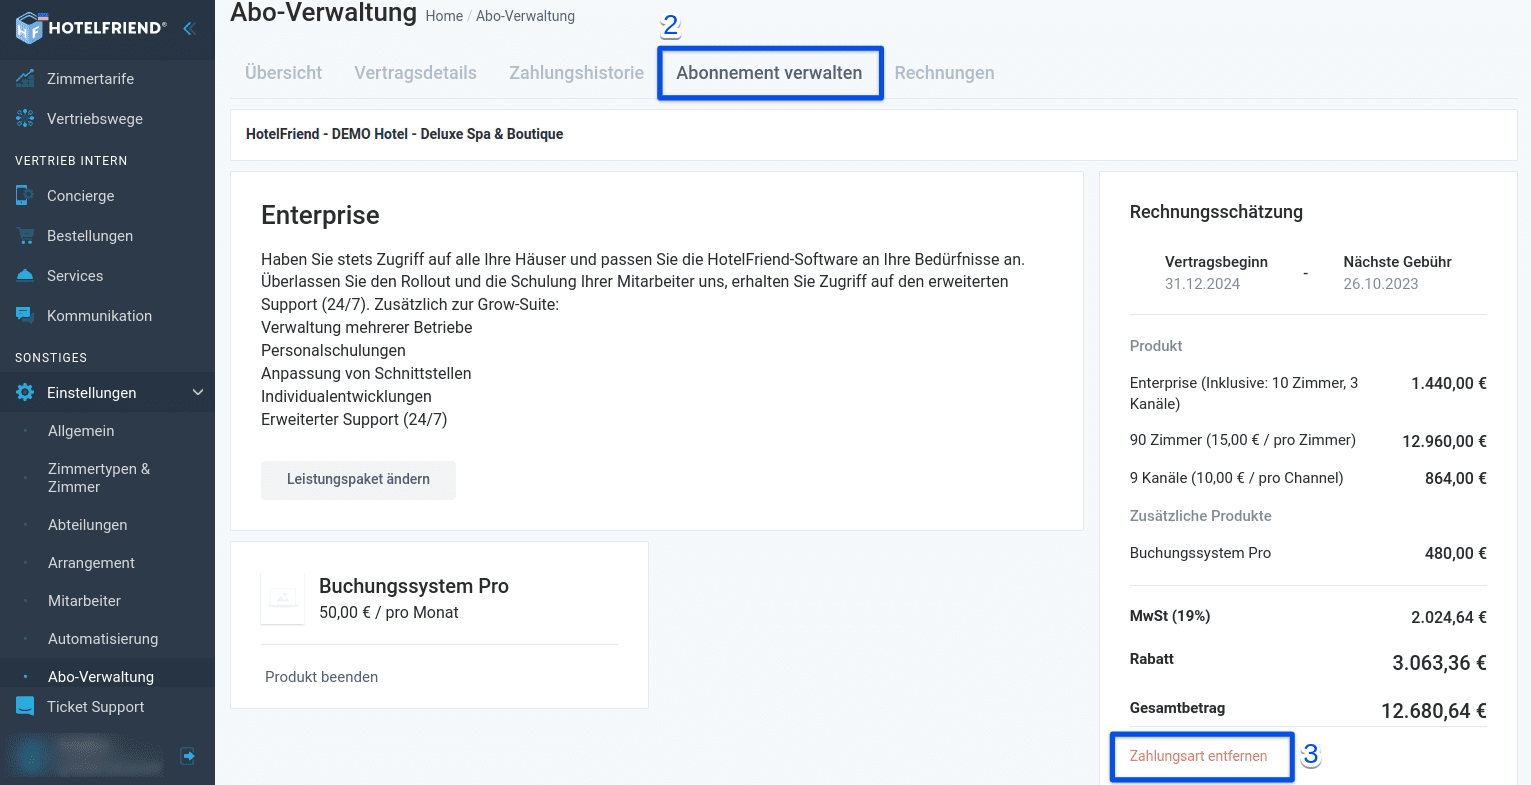Click Zahlungsart entfernen link
1531x785 pixels.
pos(1198,756)
